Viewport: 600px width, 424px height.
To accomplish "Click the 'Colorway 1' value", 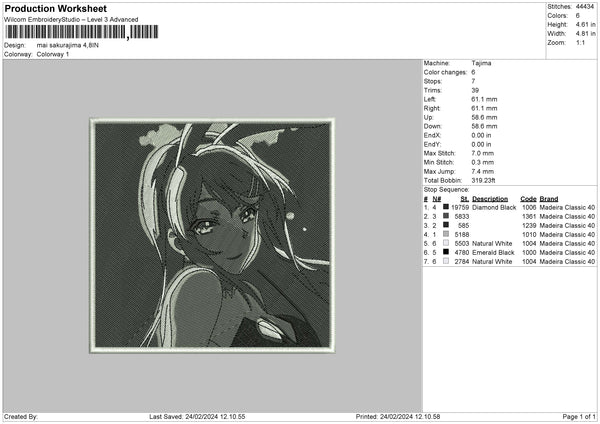I will point(53,54).
